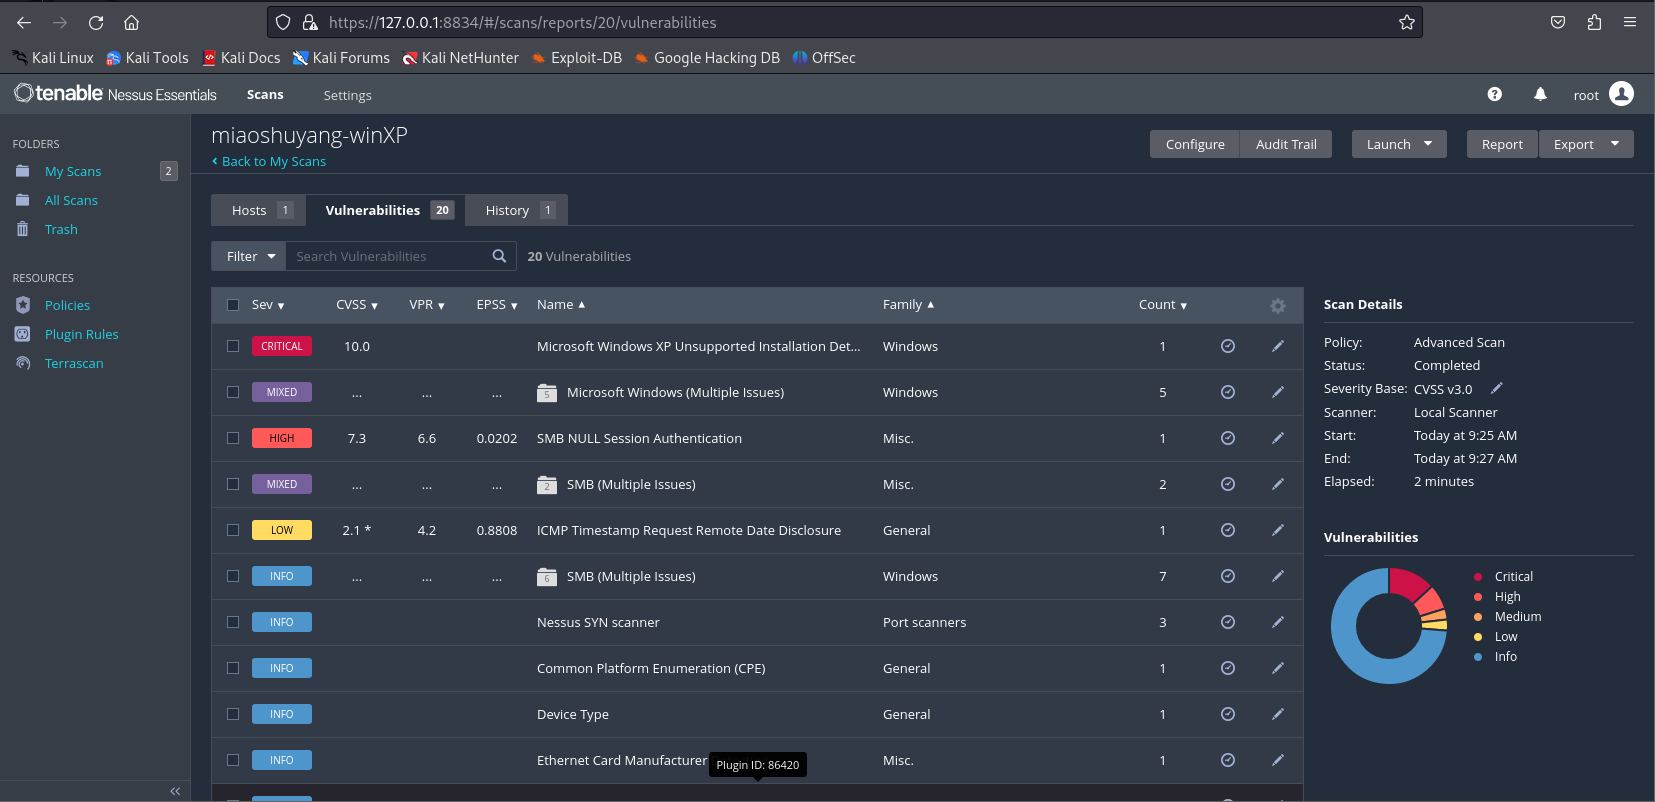Open My Scans folder link
1655x802 pixels.
point(73,171)
